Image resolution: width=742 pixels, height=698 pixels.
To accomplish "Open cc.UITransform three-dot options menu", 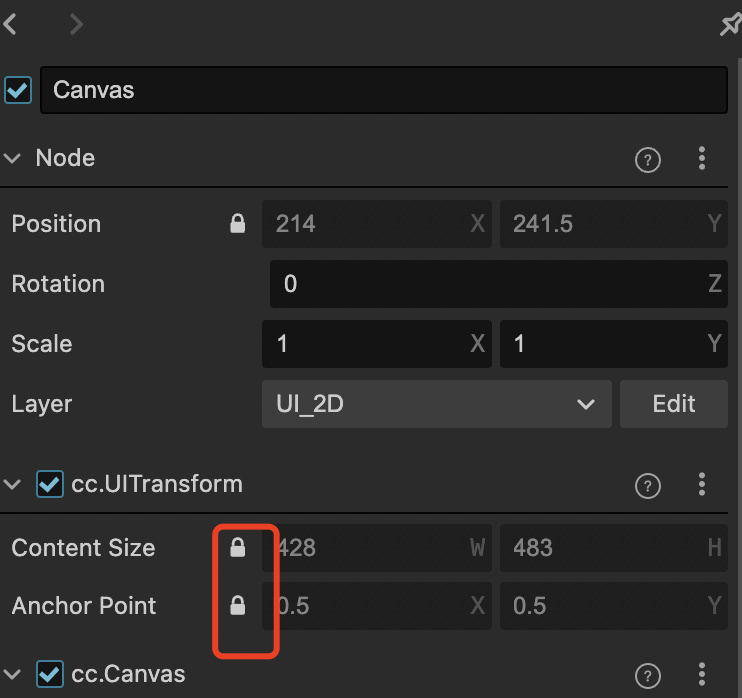I will click(x=702, y=485).
